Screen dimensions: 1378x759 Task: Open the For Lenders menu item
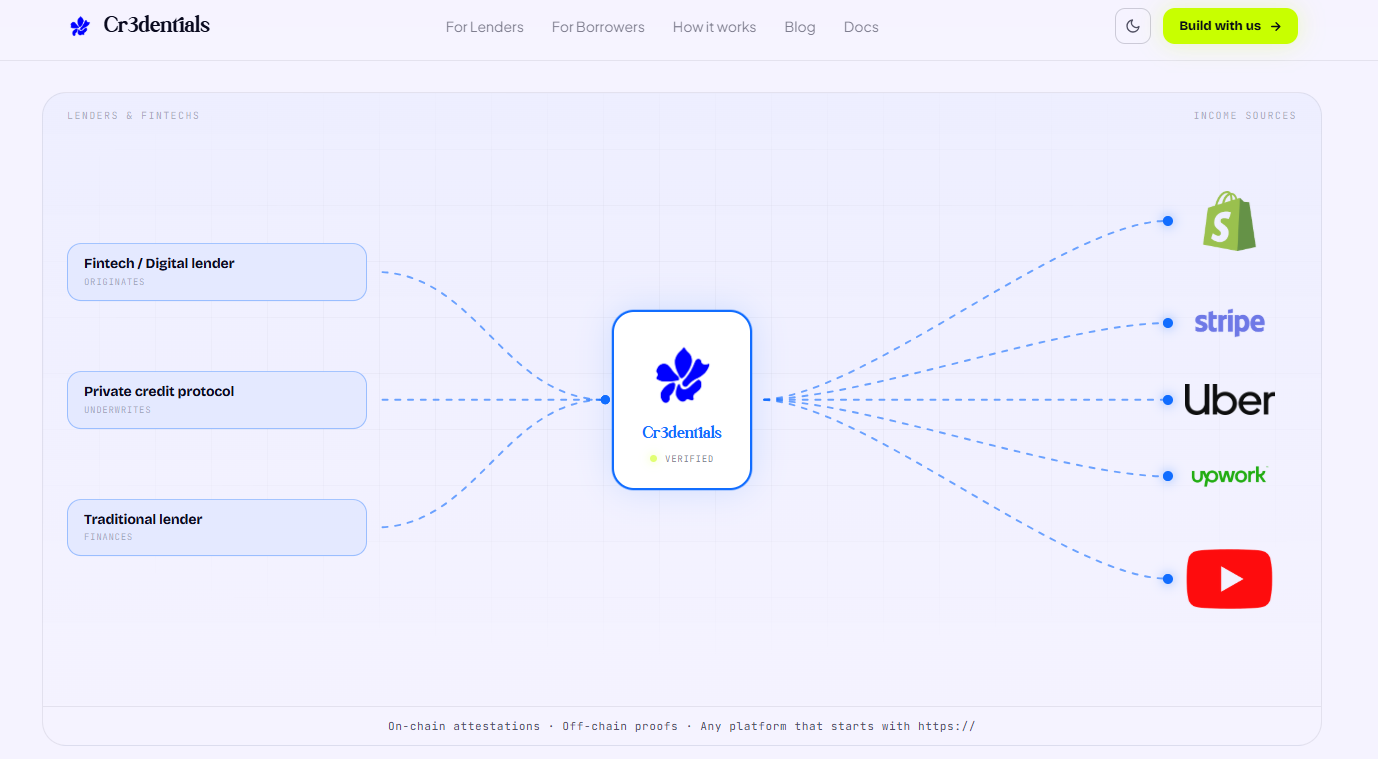485,27
